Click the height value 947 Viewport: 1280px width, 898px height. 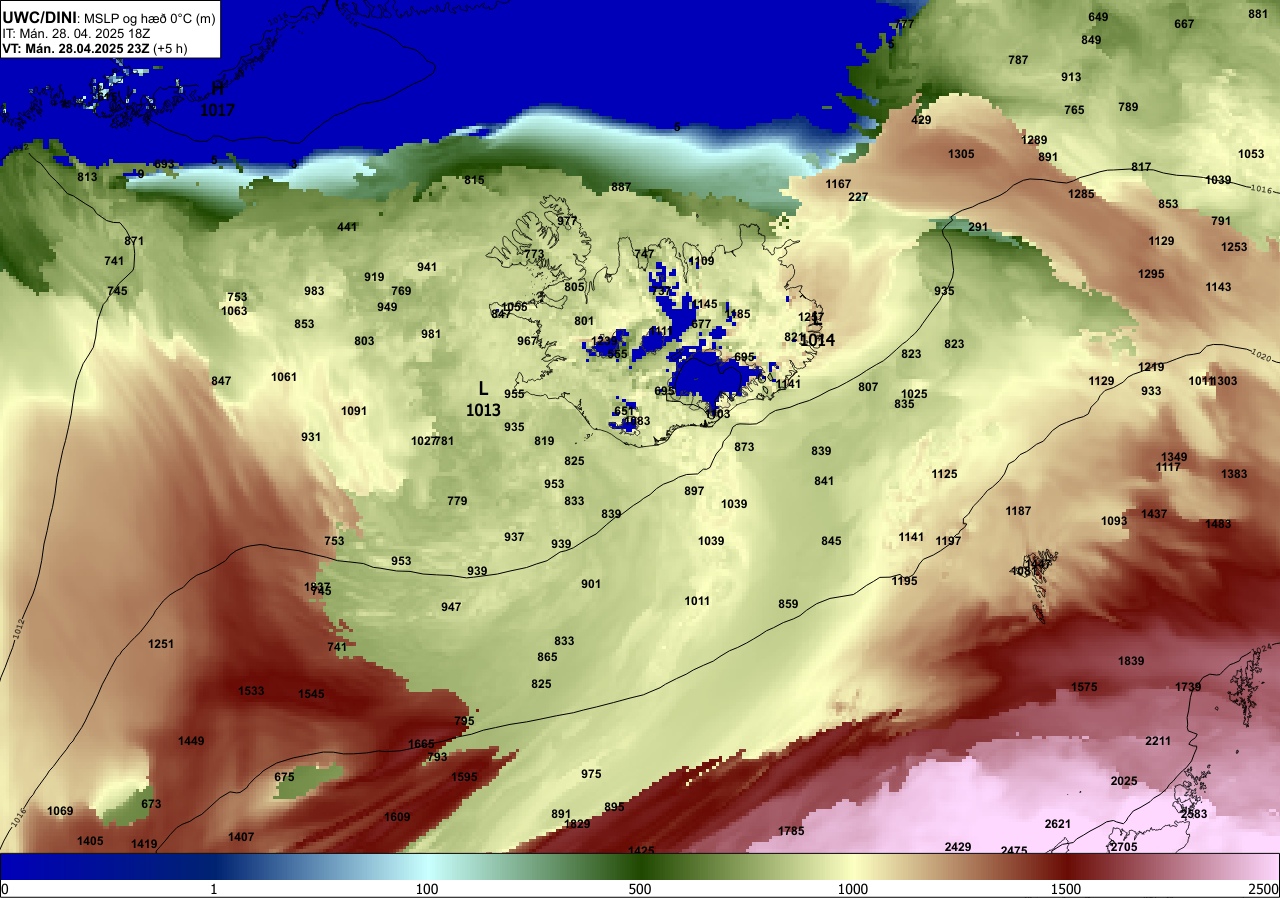point(451,607)
